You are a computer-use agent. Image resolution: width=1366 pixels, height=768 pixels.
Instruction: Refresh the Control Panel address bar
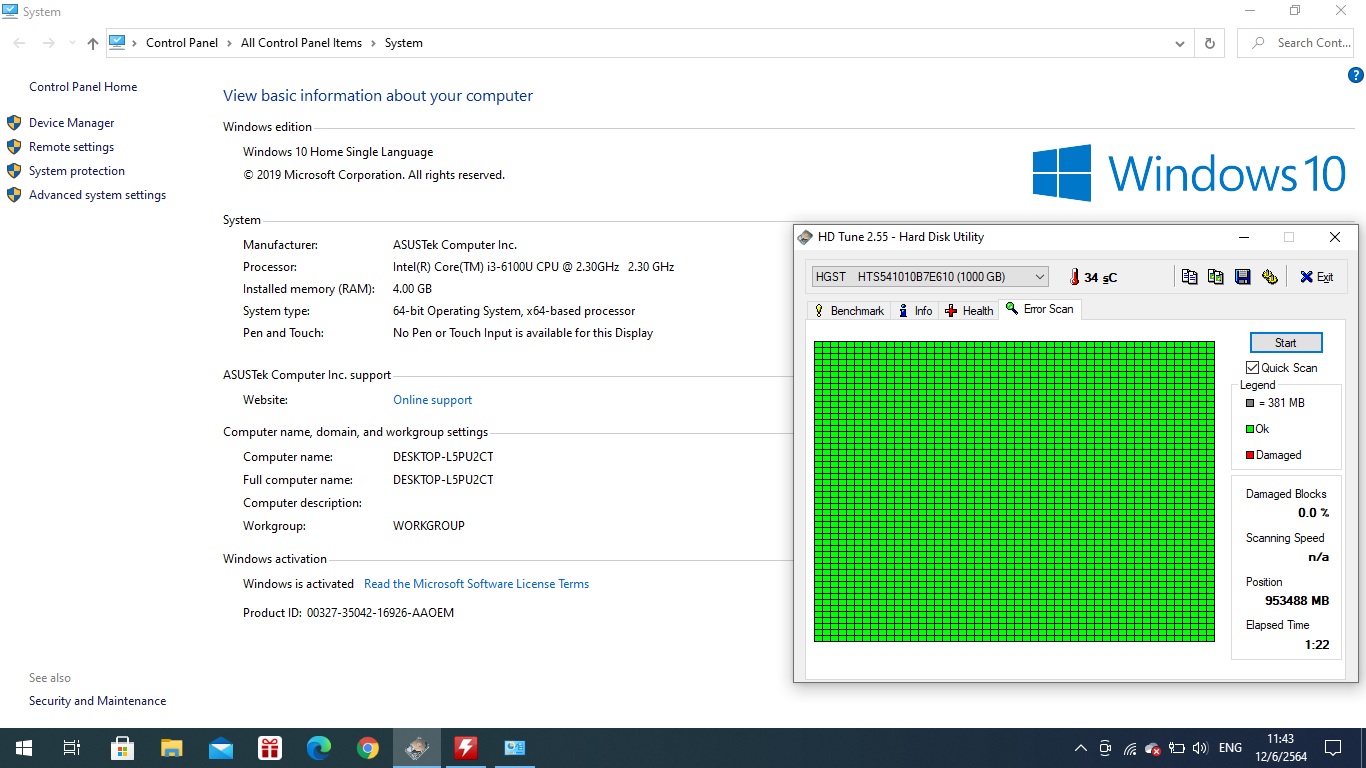[x=1210, y=43]
